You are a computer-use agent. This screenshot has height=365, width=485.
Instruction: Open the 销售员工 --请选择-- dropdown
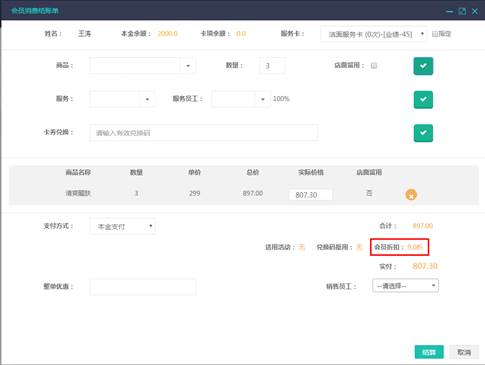tap(405, 286)
